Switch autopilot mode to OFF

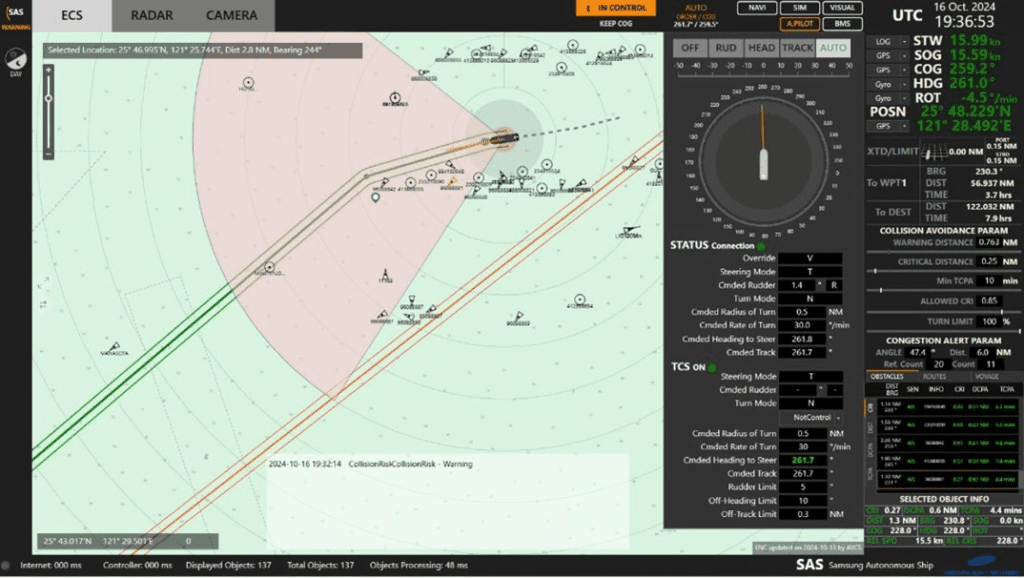(690, 48)
